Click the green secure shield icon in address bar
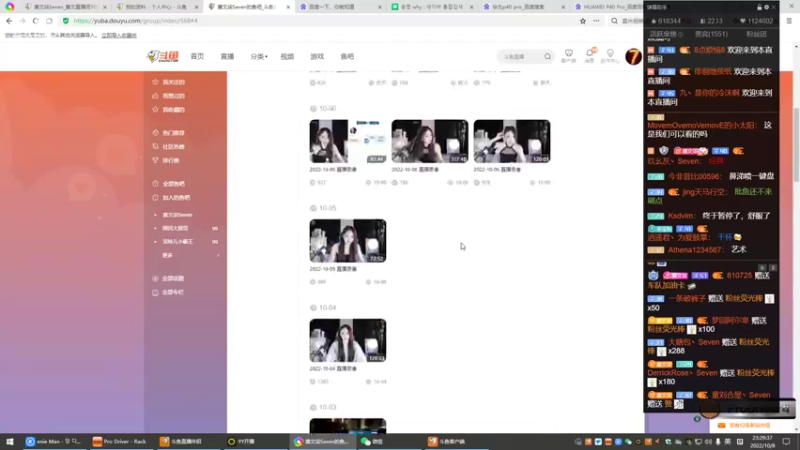 pos(66,21)
